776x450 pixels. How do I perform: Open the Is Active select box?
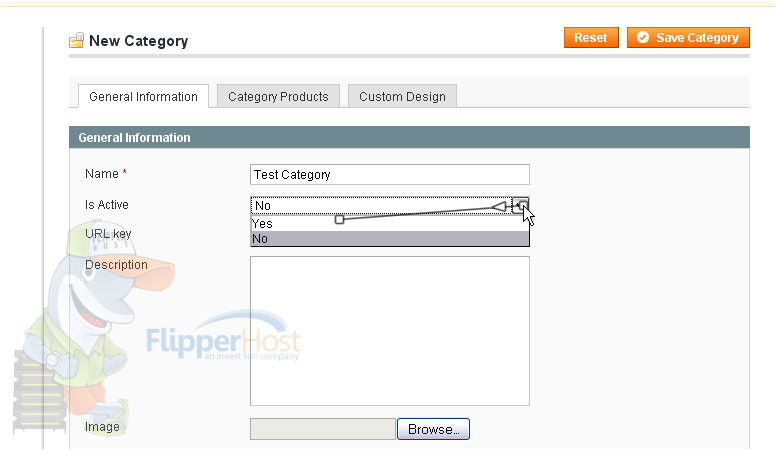(x=389, y=205)
